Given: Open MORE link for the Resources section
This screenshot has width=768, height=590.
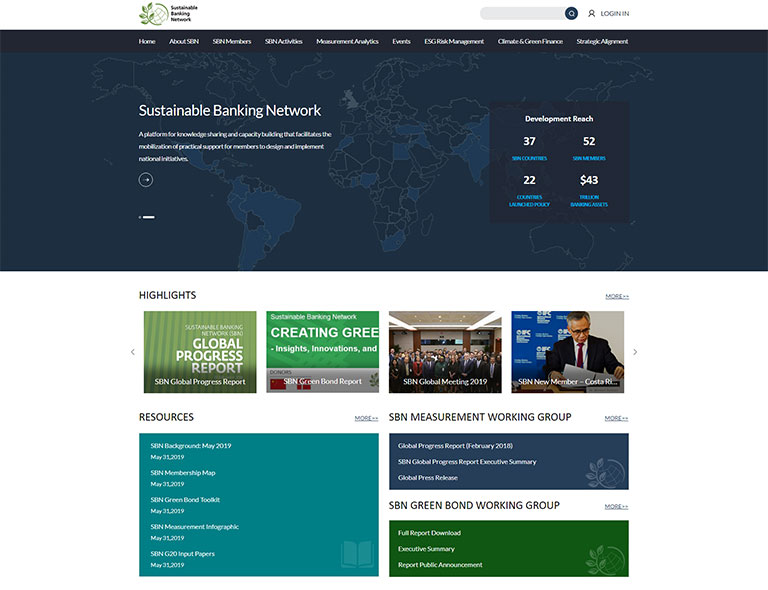Looking at the screenshot, I should coord(366,419).
